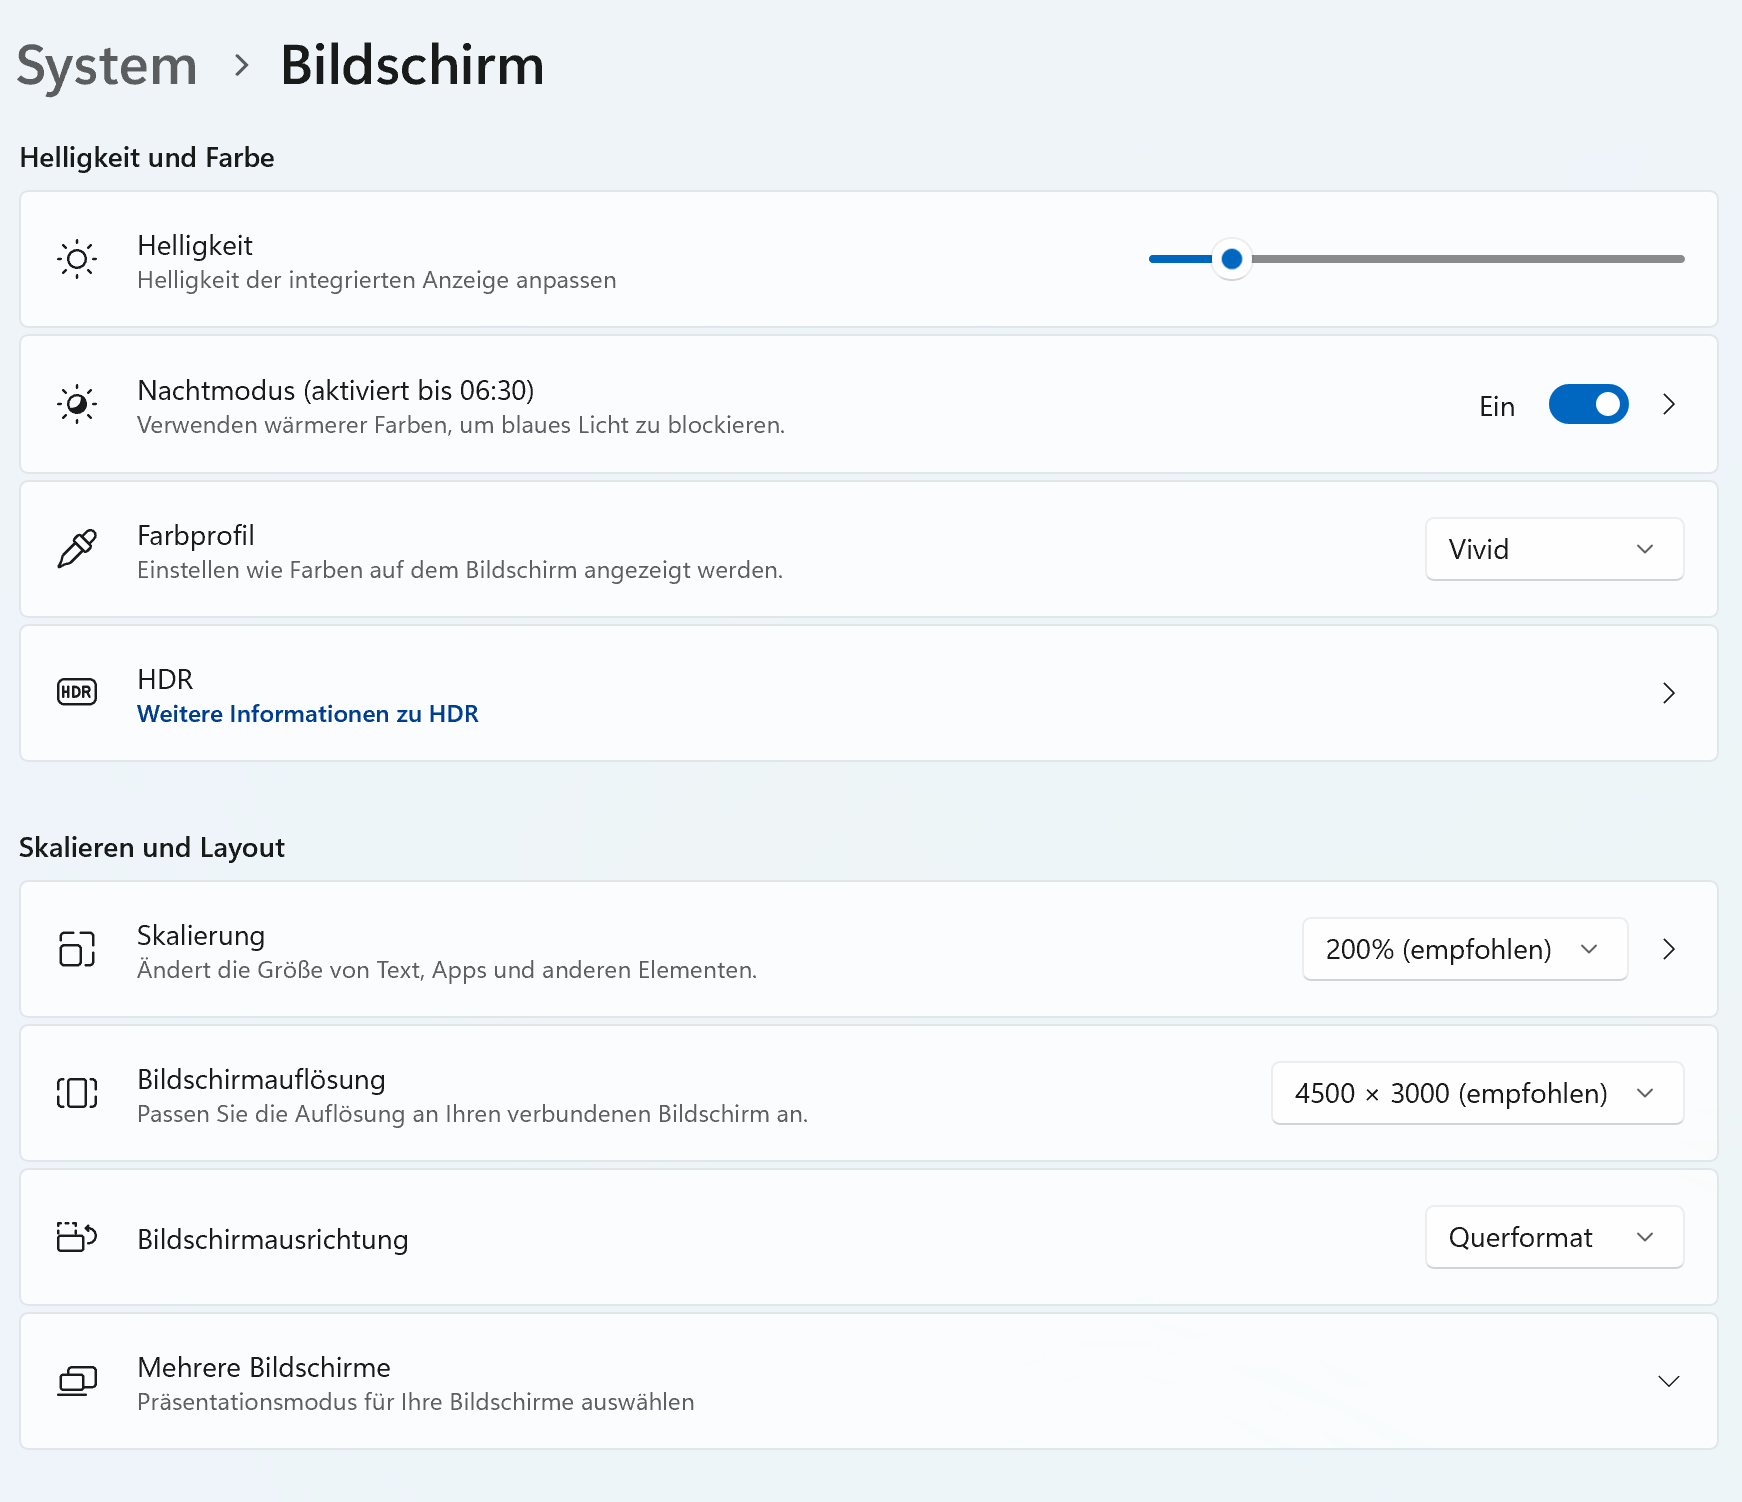This screenshot has width=1742, height=1502.
Task: Click the Skalierung scale icon
Action: (x=77, y=949)
